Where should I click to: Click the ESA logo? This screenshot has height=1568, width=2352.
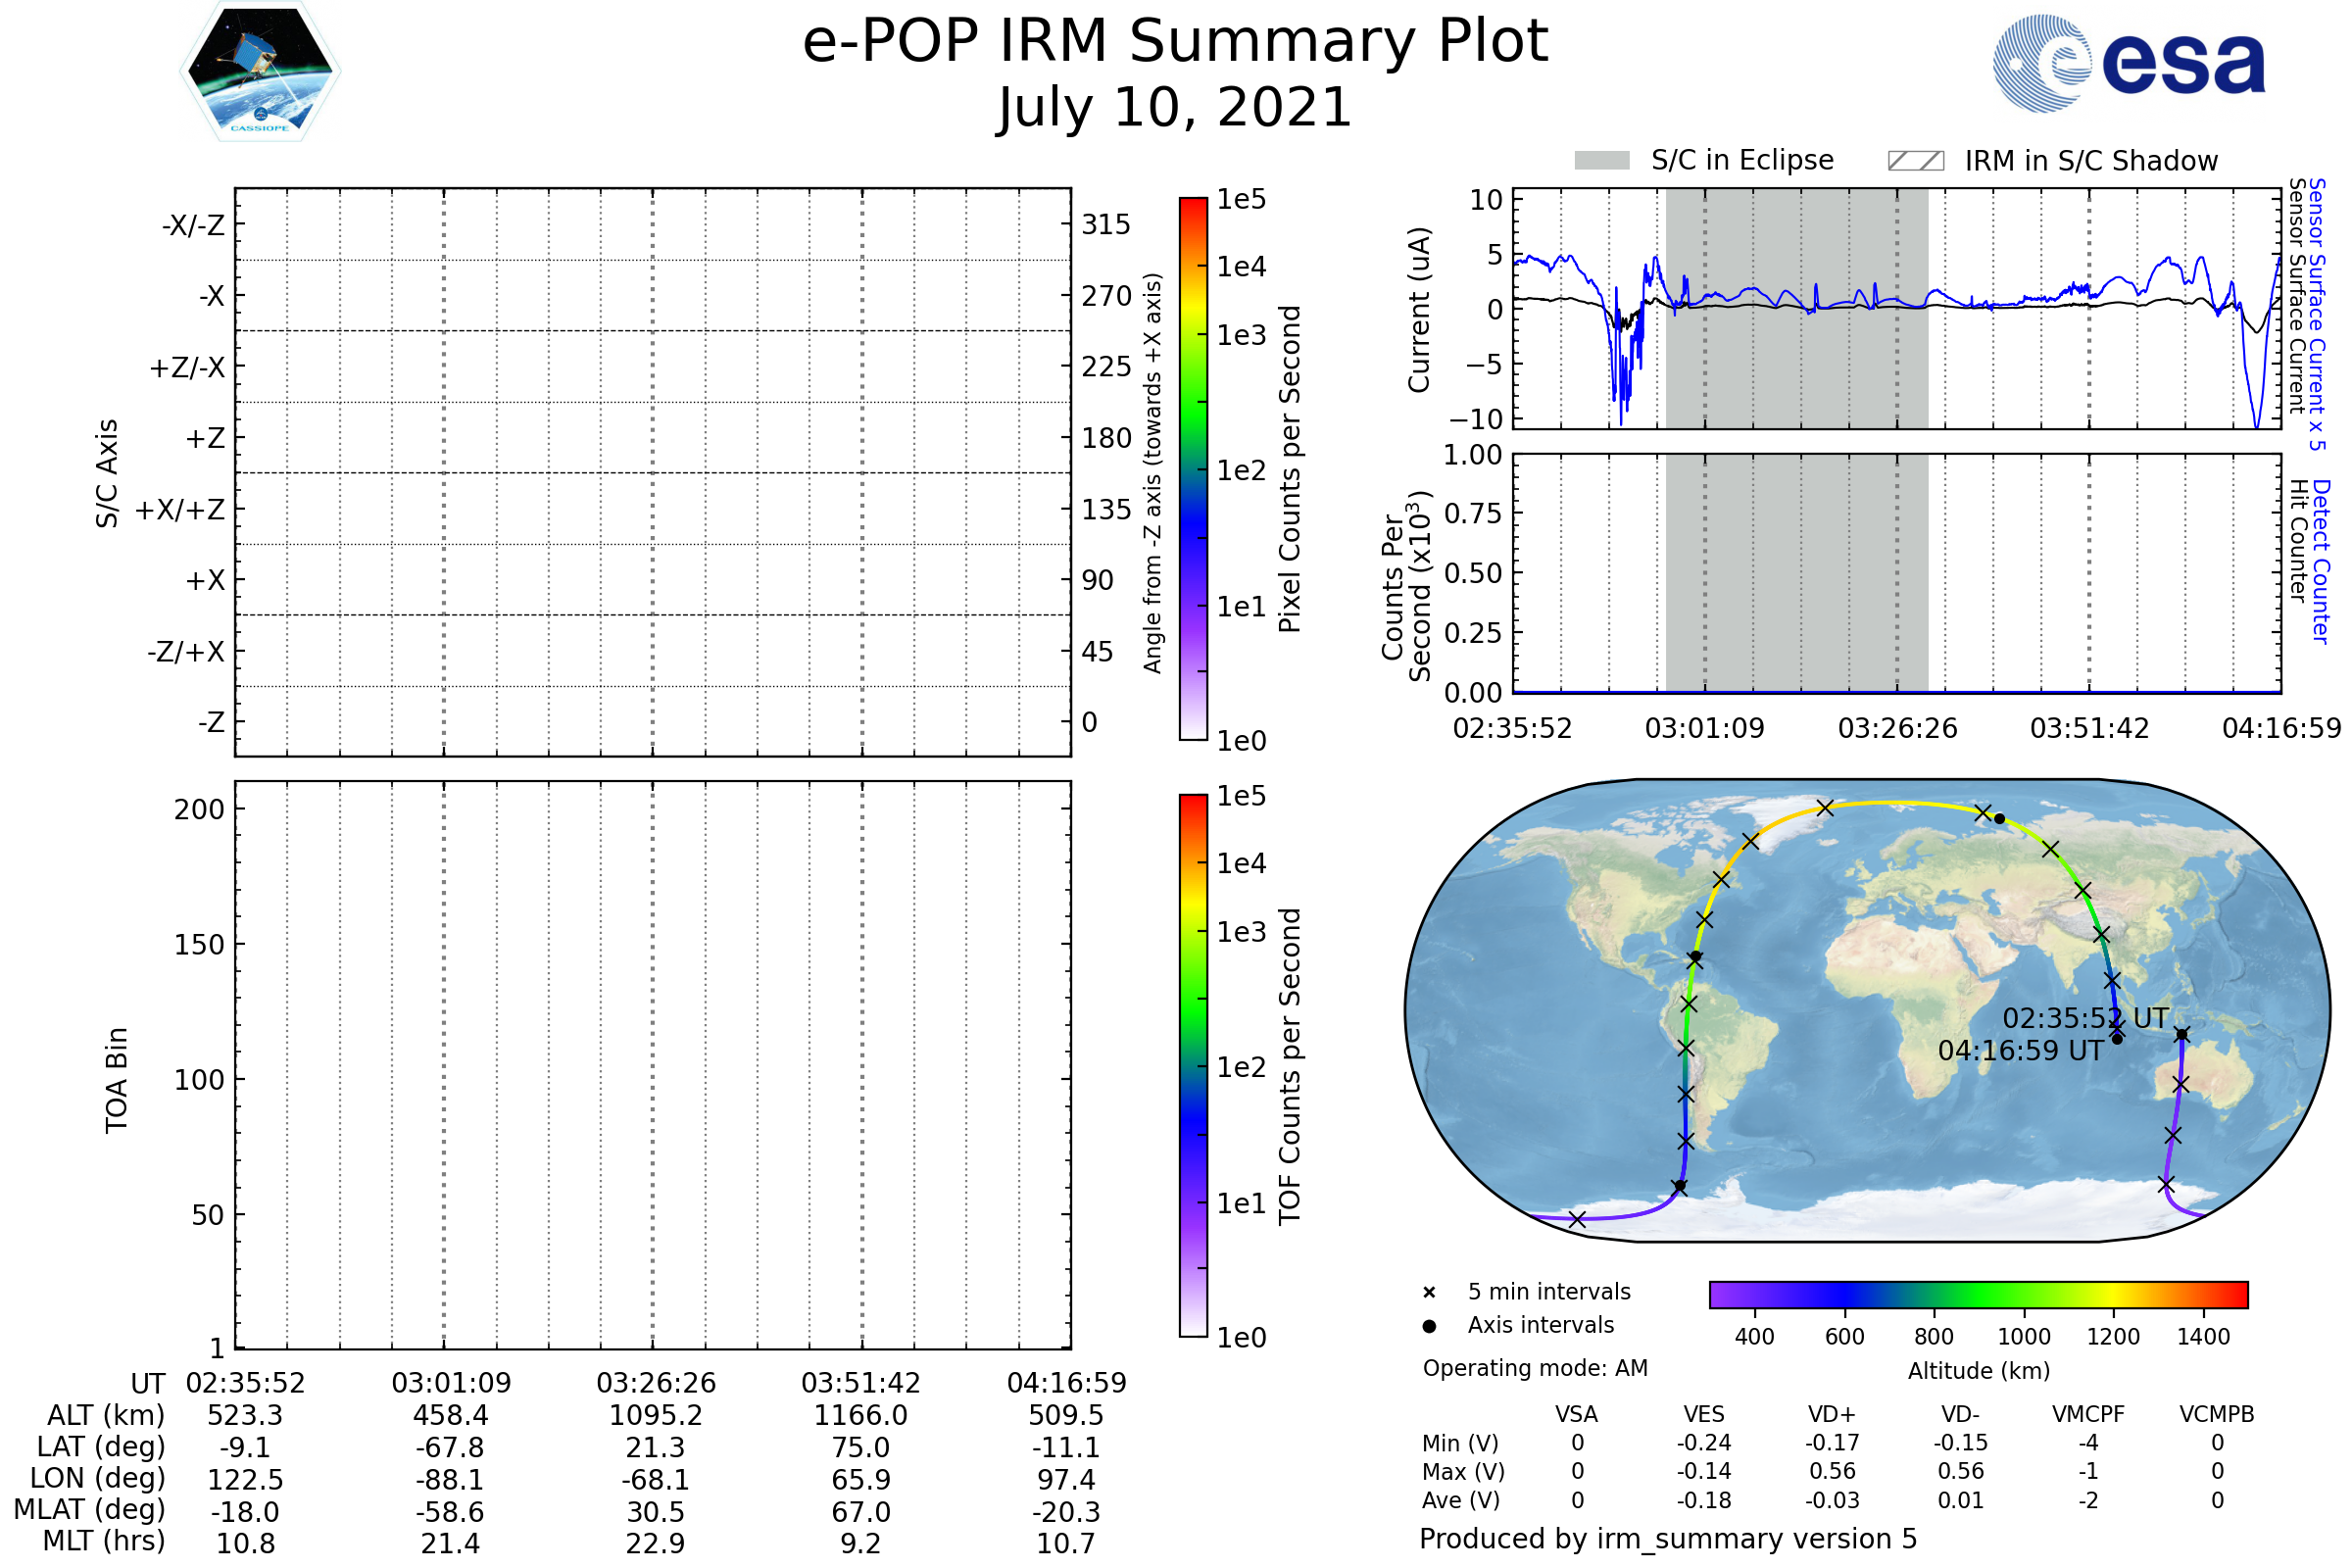(x=2128, y=62)
